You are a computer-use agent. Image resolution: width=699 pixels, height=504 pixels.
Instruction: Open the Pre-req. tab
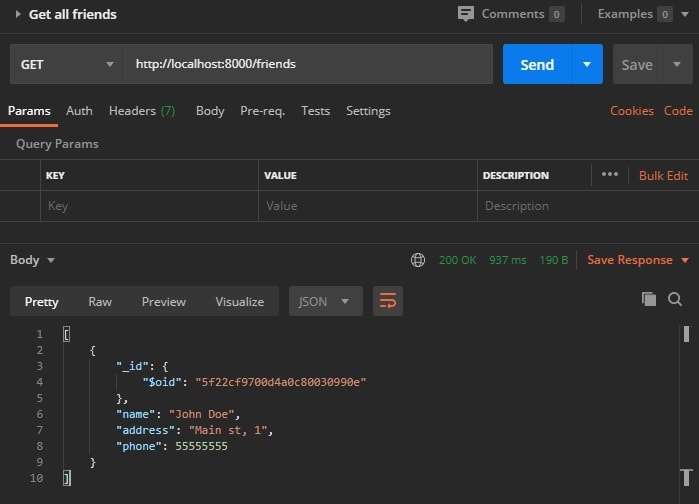coord(263,111)
